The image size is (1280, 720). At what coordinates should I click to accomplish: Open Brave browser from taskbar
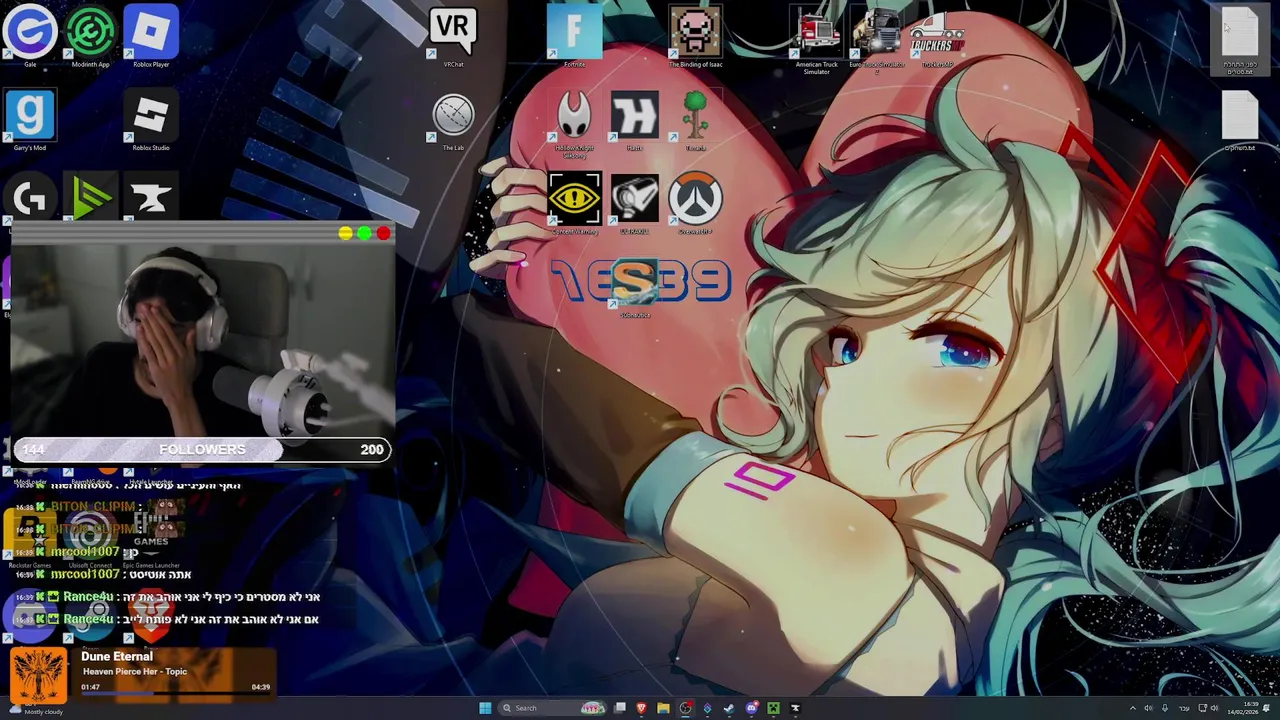(641, 708)
